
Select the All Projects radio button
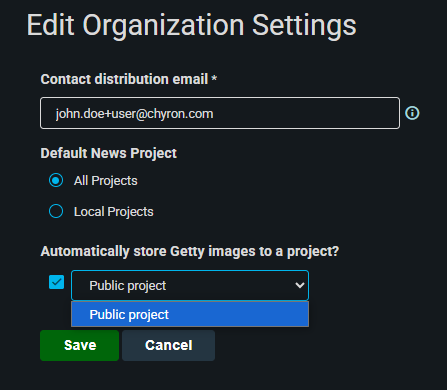click(56, 180)
